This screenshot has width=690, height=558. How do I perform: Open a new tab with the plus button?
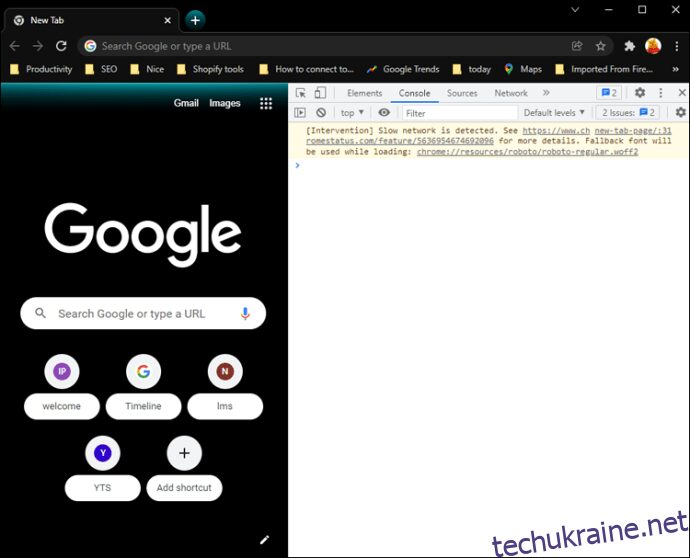pos(195,20)
